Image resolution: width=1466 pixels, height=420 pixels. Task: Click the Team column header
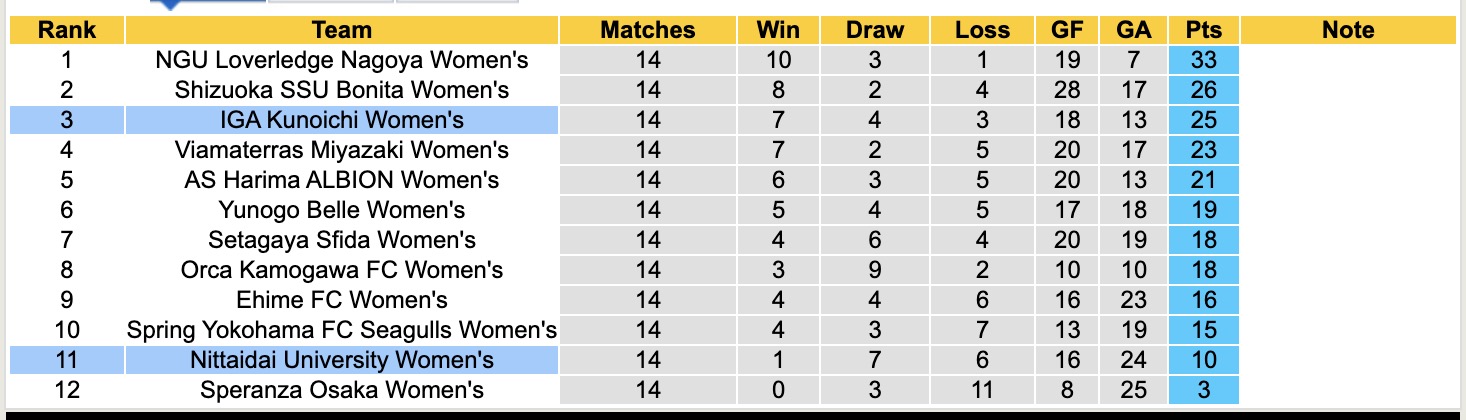341,30
